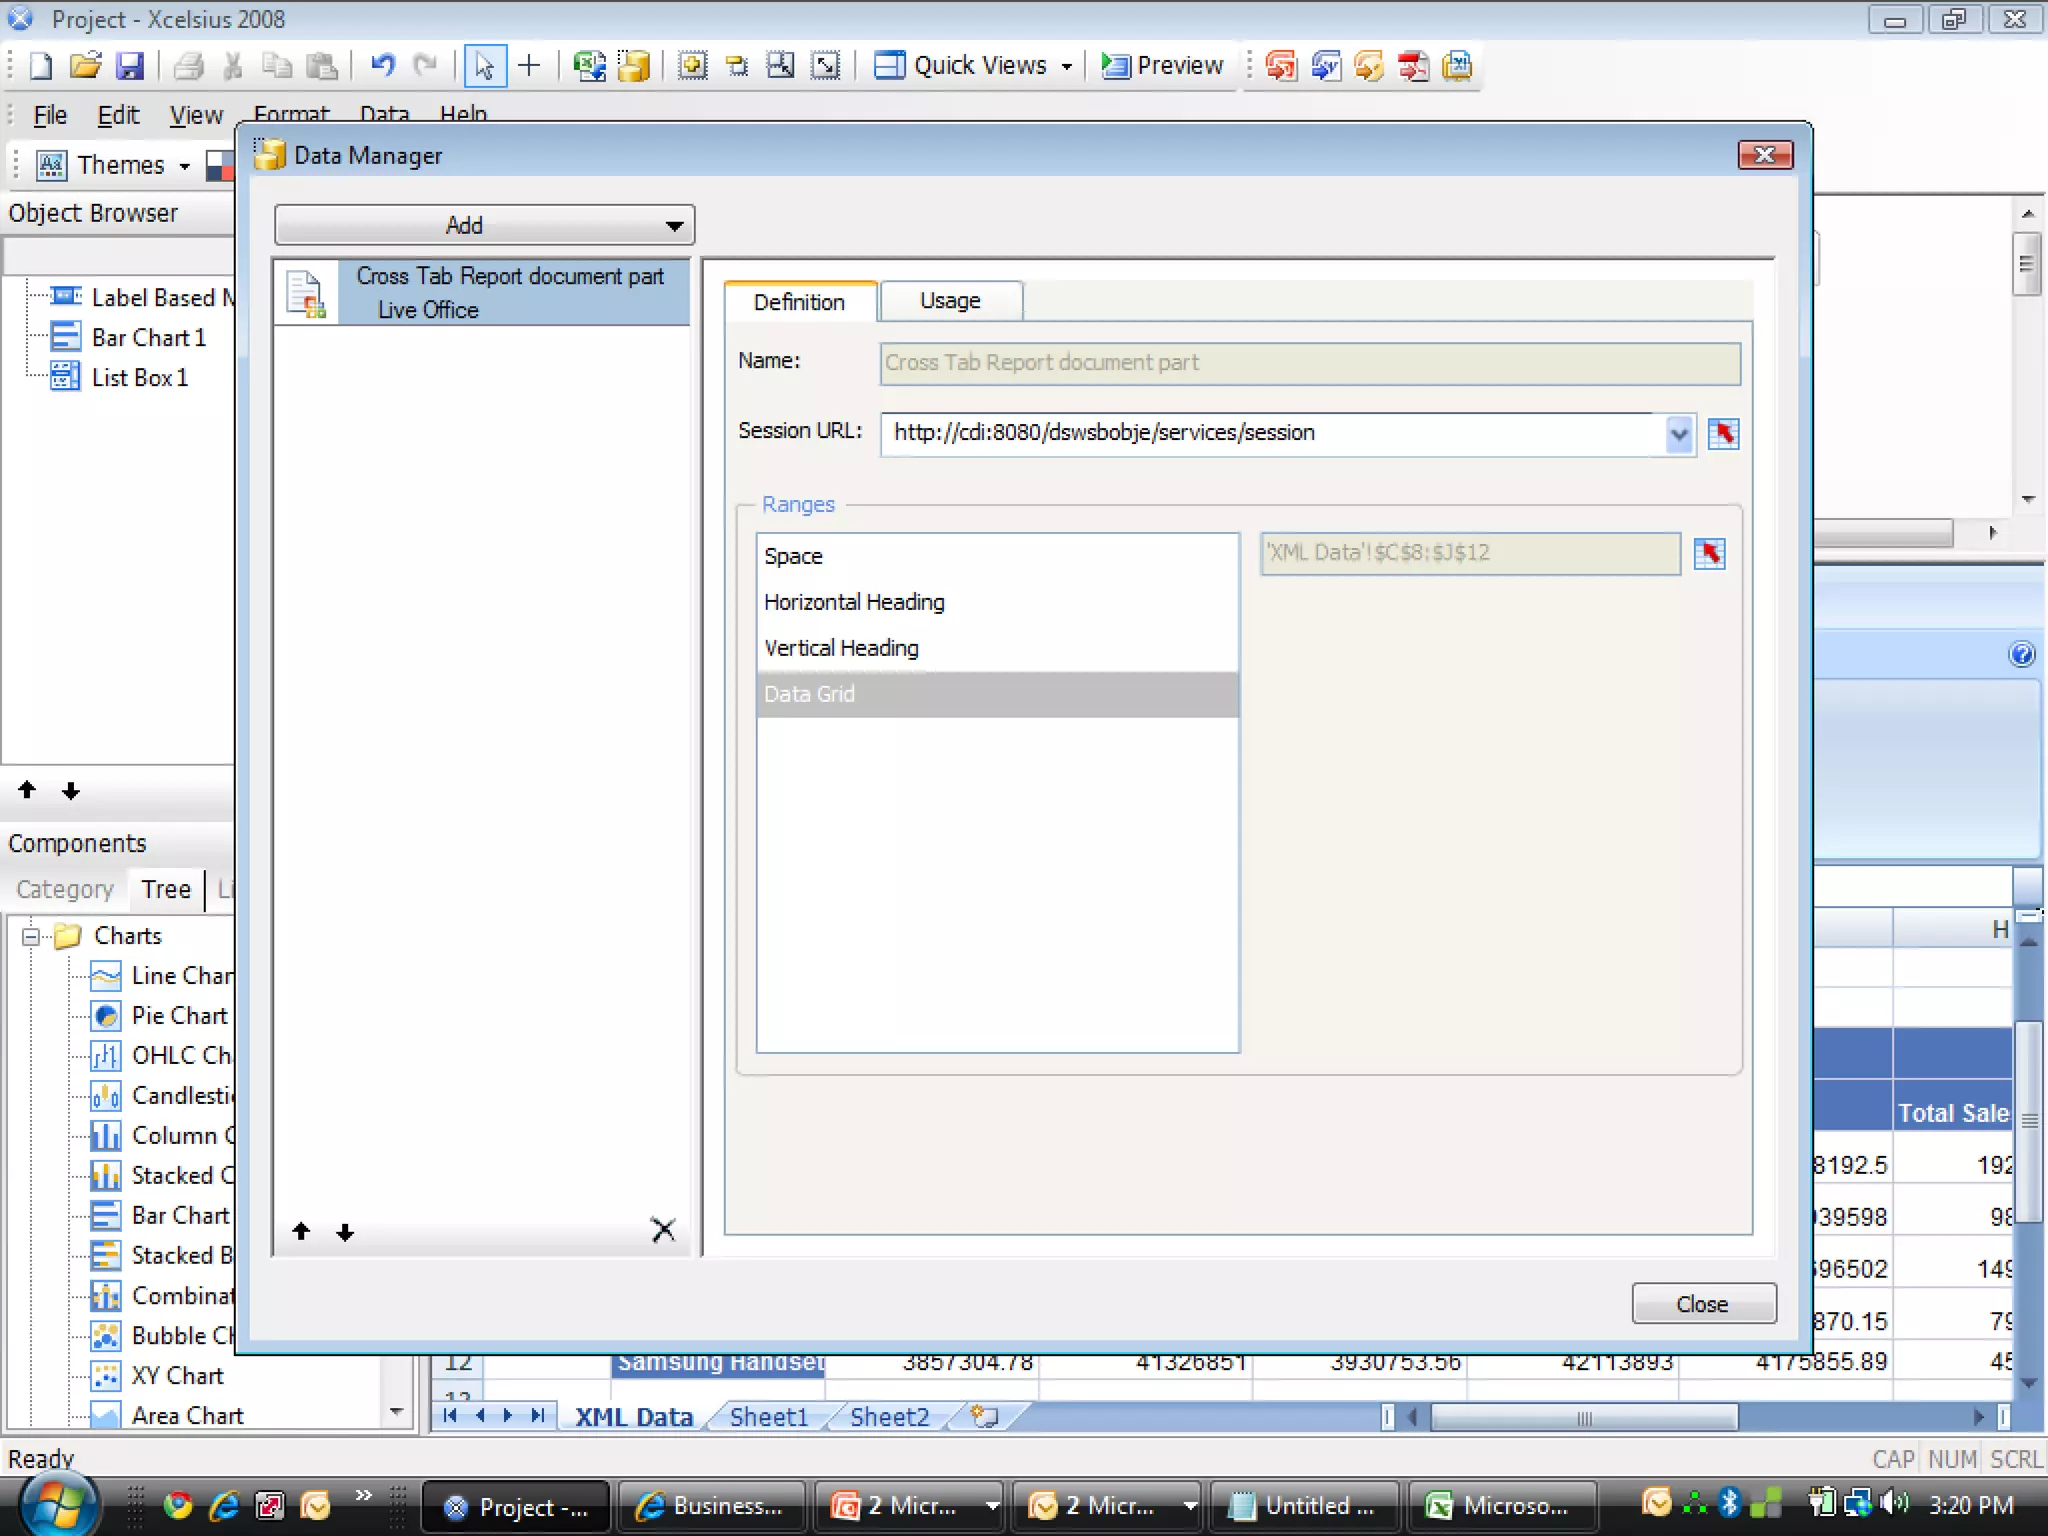2048x1536 pixels.
Task: Click the Save disk toolbar icon
Action: pos(130,66)
